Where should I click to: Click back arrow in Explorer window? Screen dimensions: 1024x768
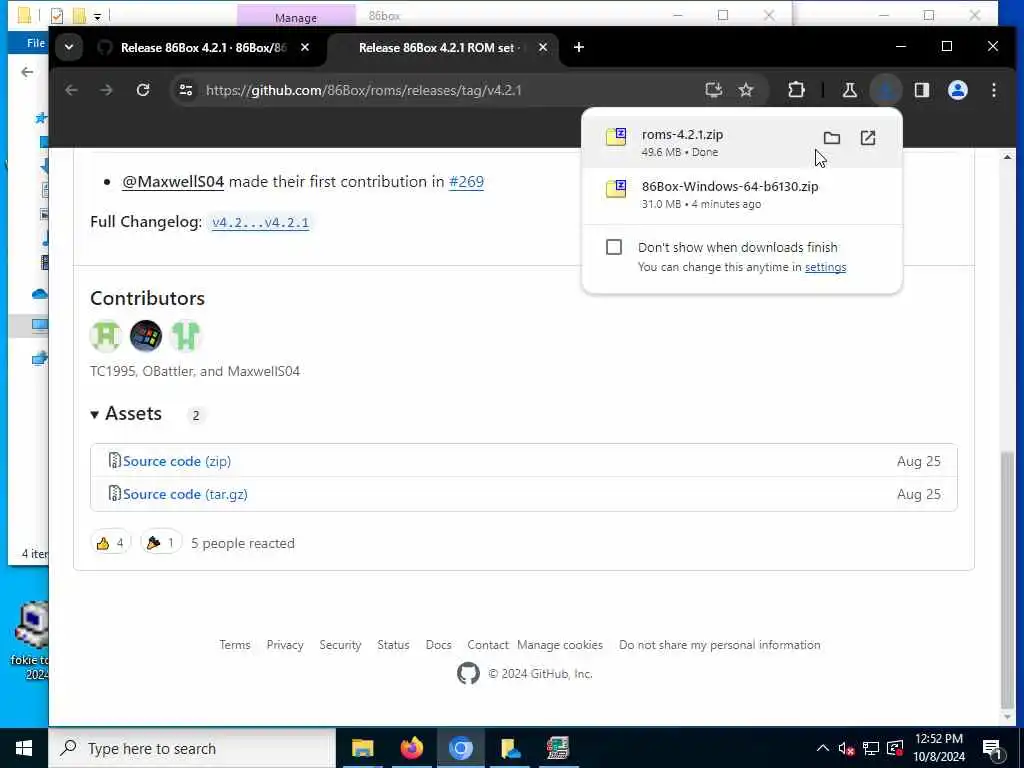tap(27, 72)
